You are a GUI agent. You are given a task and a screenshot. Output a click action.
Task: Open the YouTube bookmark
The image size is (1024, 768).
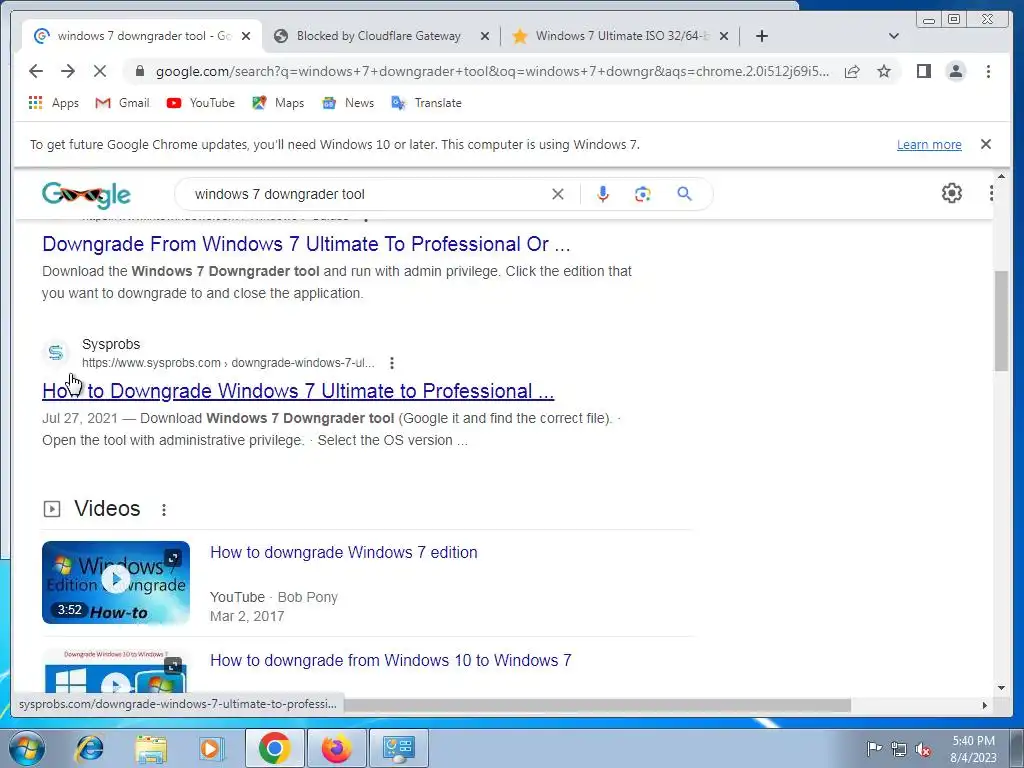[200, 103]
